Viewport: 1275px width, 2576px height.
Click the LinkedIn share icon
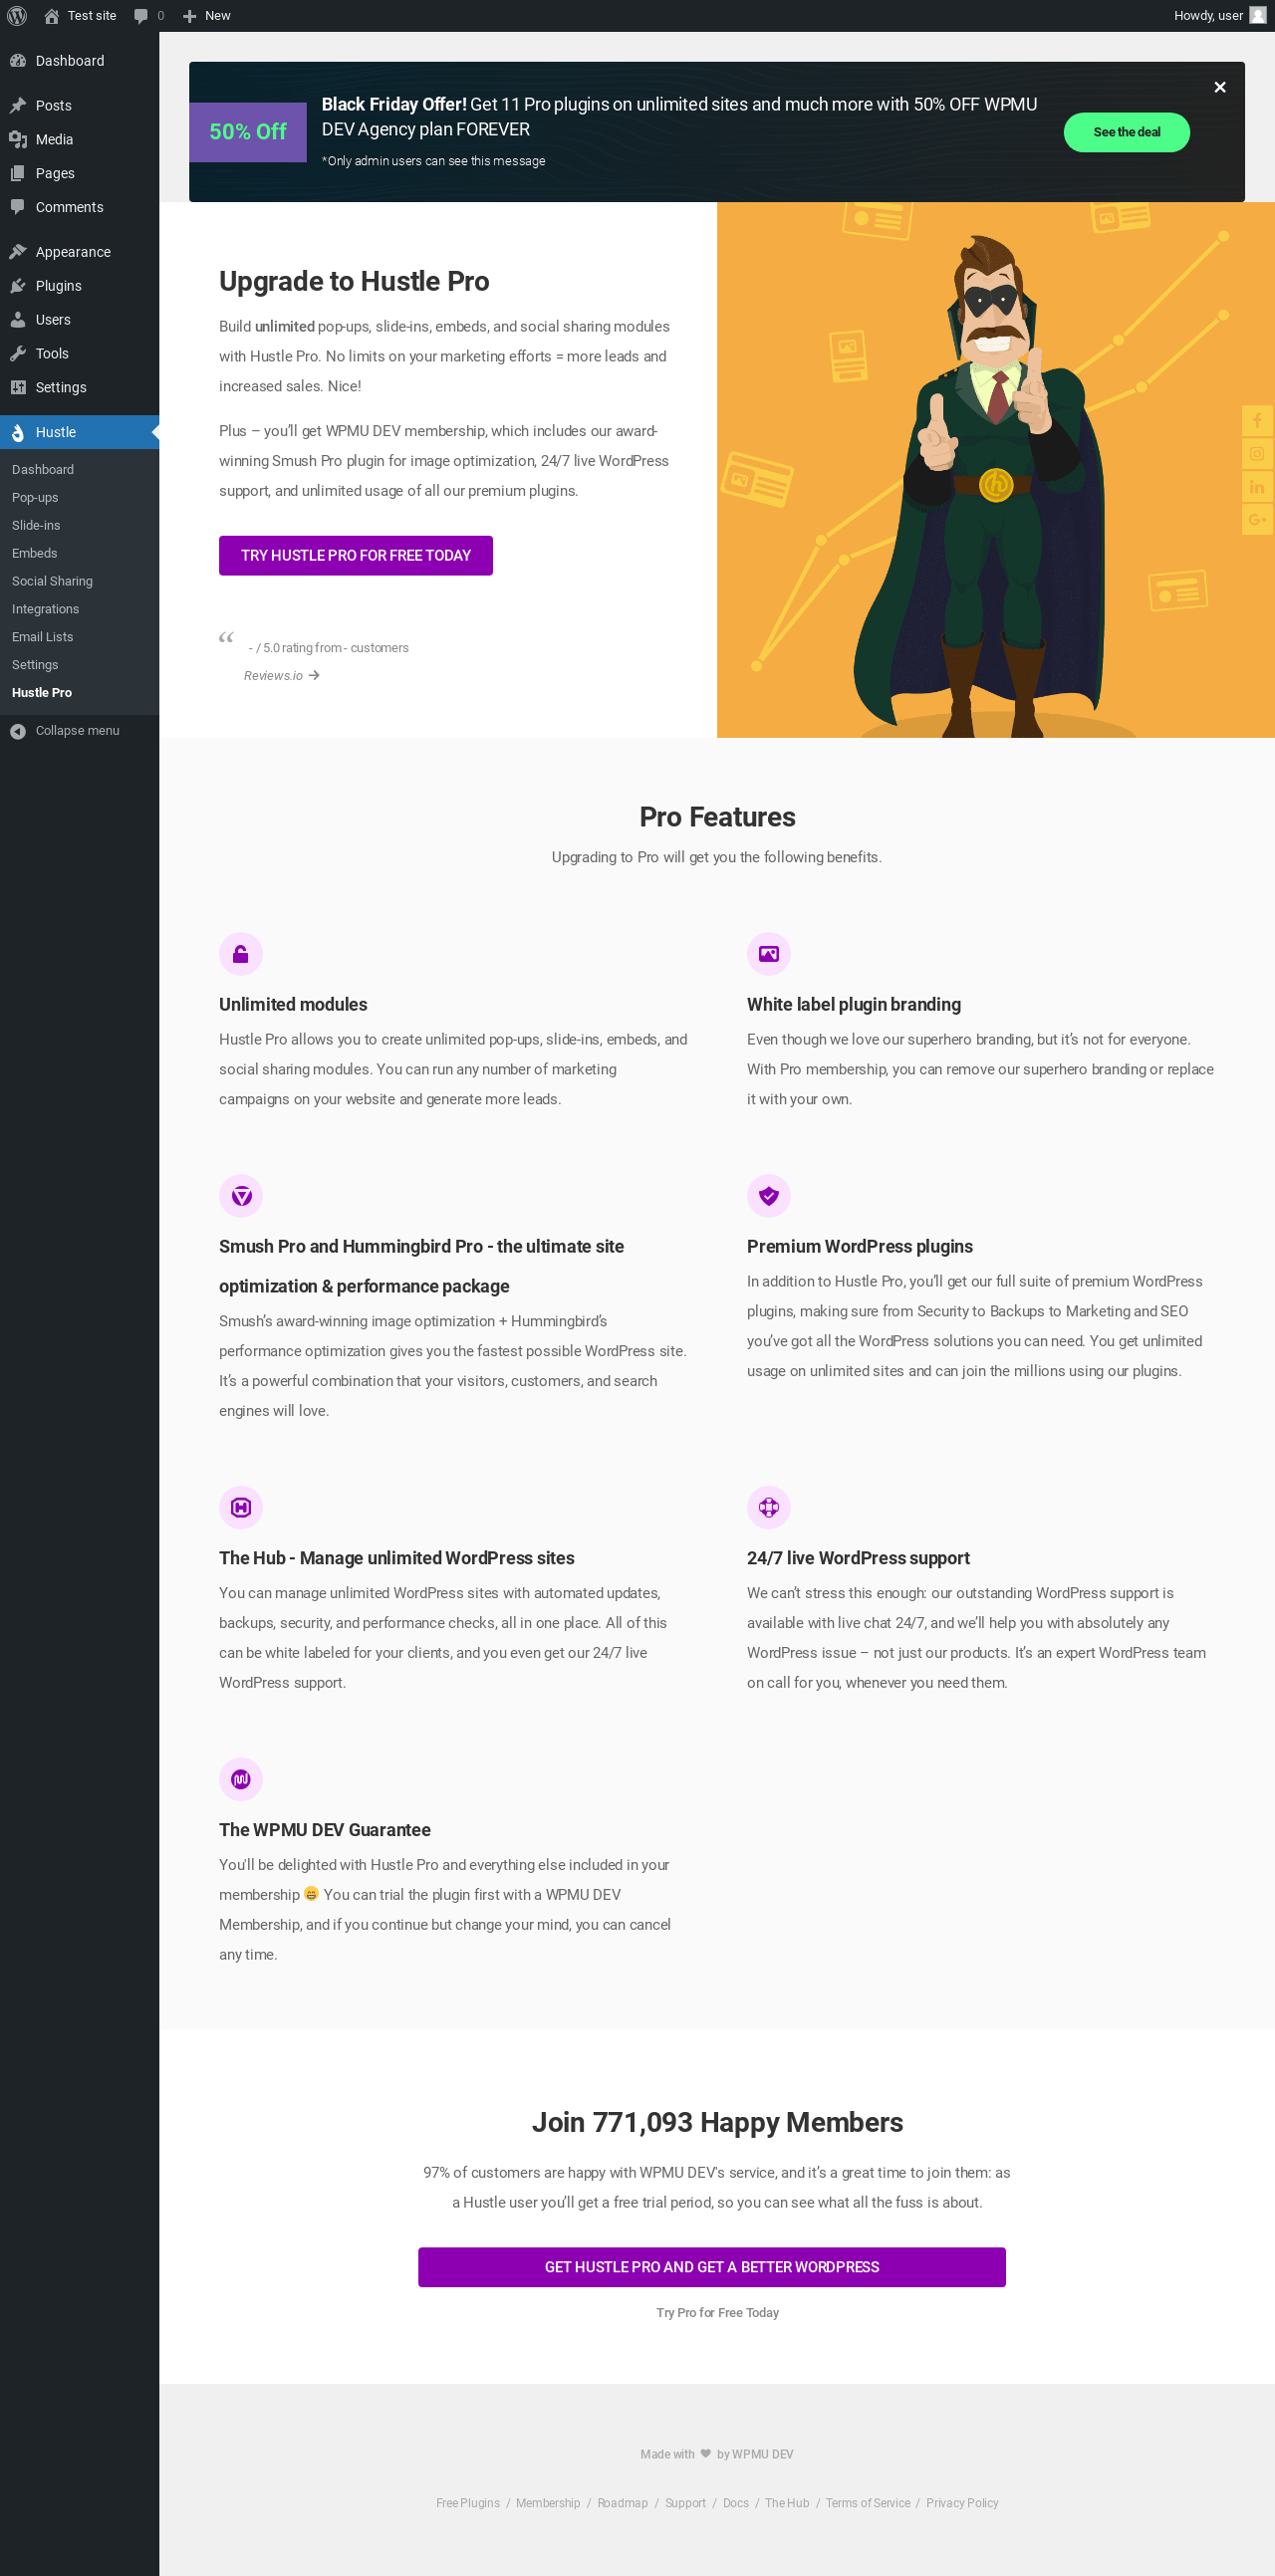[1257, 487]
